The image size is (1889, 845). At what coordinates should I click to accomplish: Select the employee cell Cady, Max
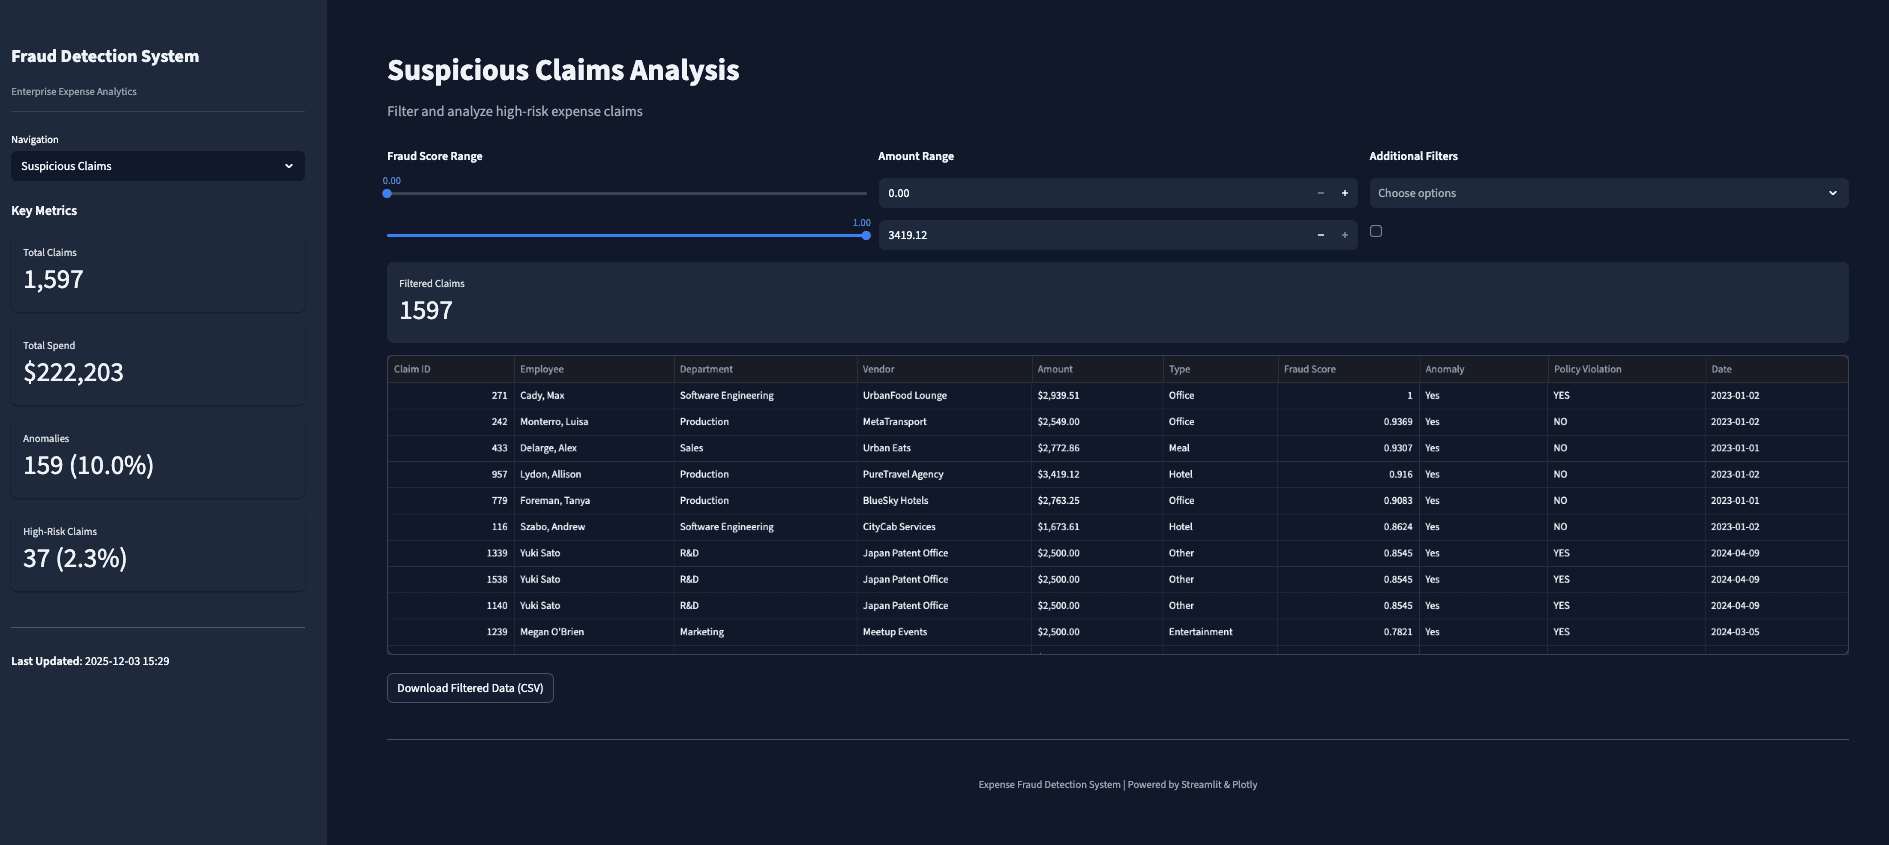(x=594, y=396)
